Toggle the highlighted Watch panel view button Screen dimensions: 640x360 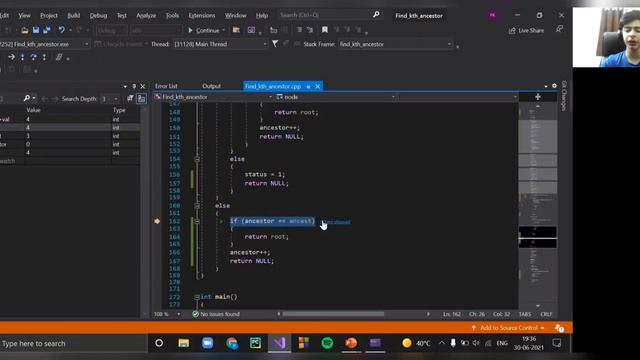[141, 98]
